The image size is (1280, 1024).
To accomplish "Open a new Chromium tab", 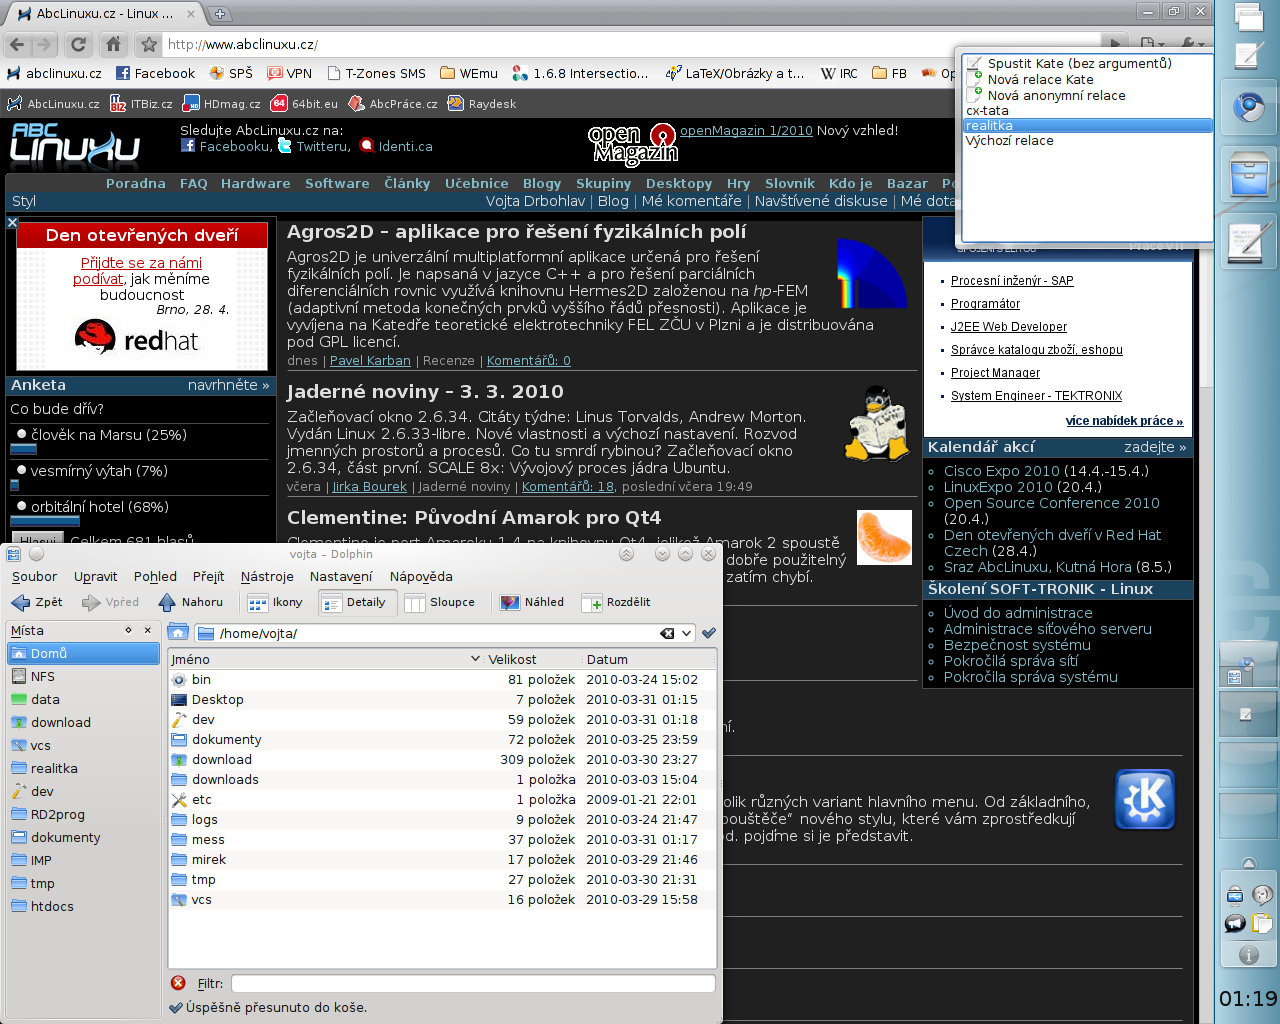I will click(220, 14).
